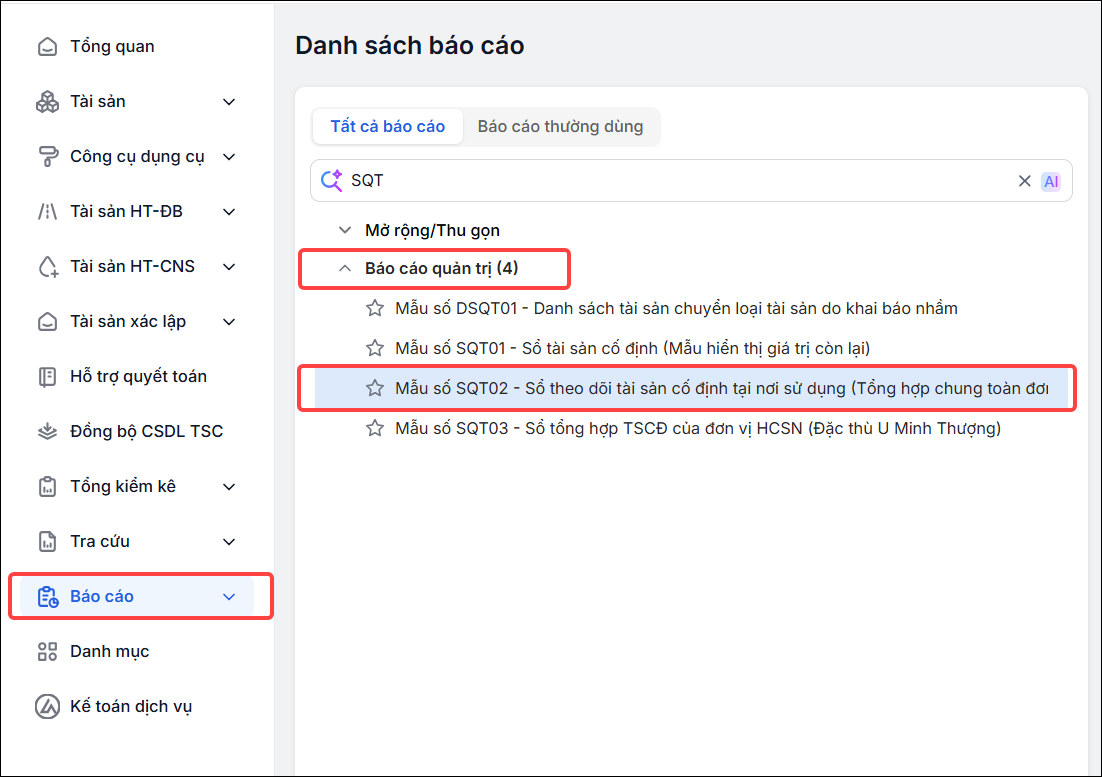Screen dimensions: 1102x777
Task: Star the DSQT01 report as favorite
Action: click(375, 308)
